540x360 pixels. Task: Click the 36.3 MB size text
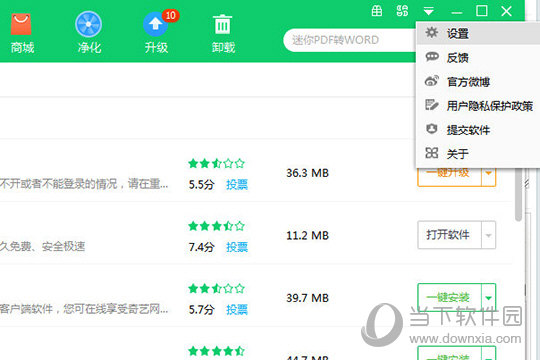click(308, 173)
